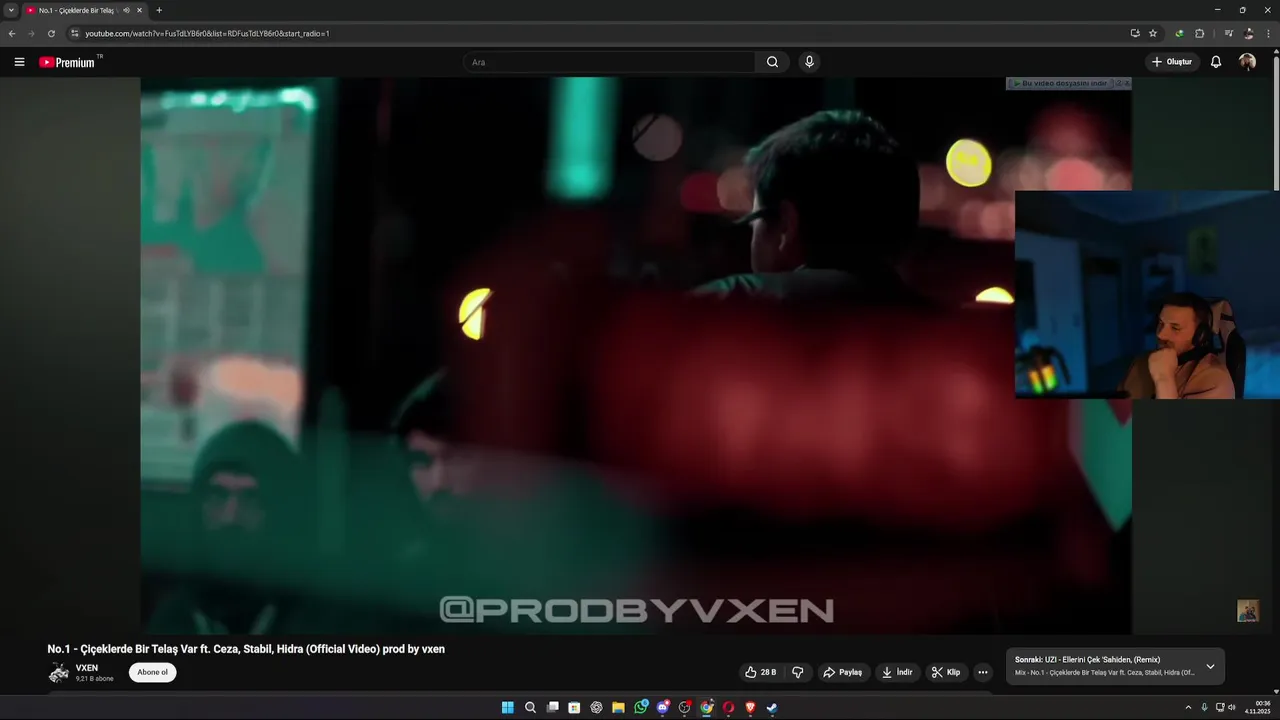1280x720 pixels.
Task: Open the IDM overlay help question mark
Action: pyautogui.click(x=1117, y=83)
